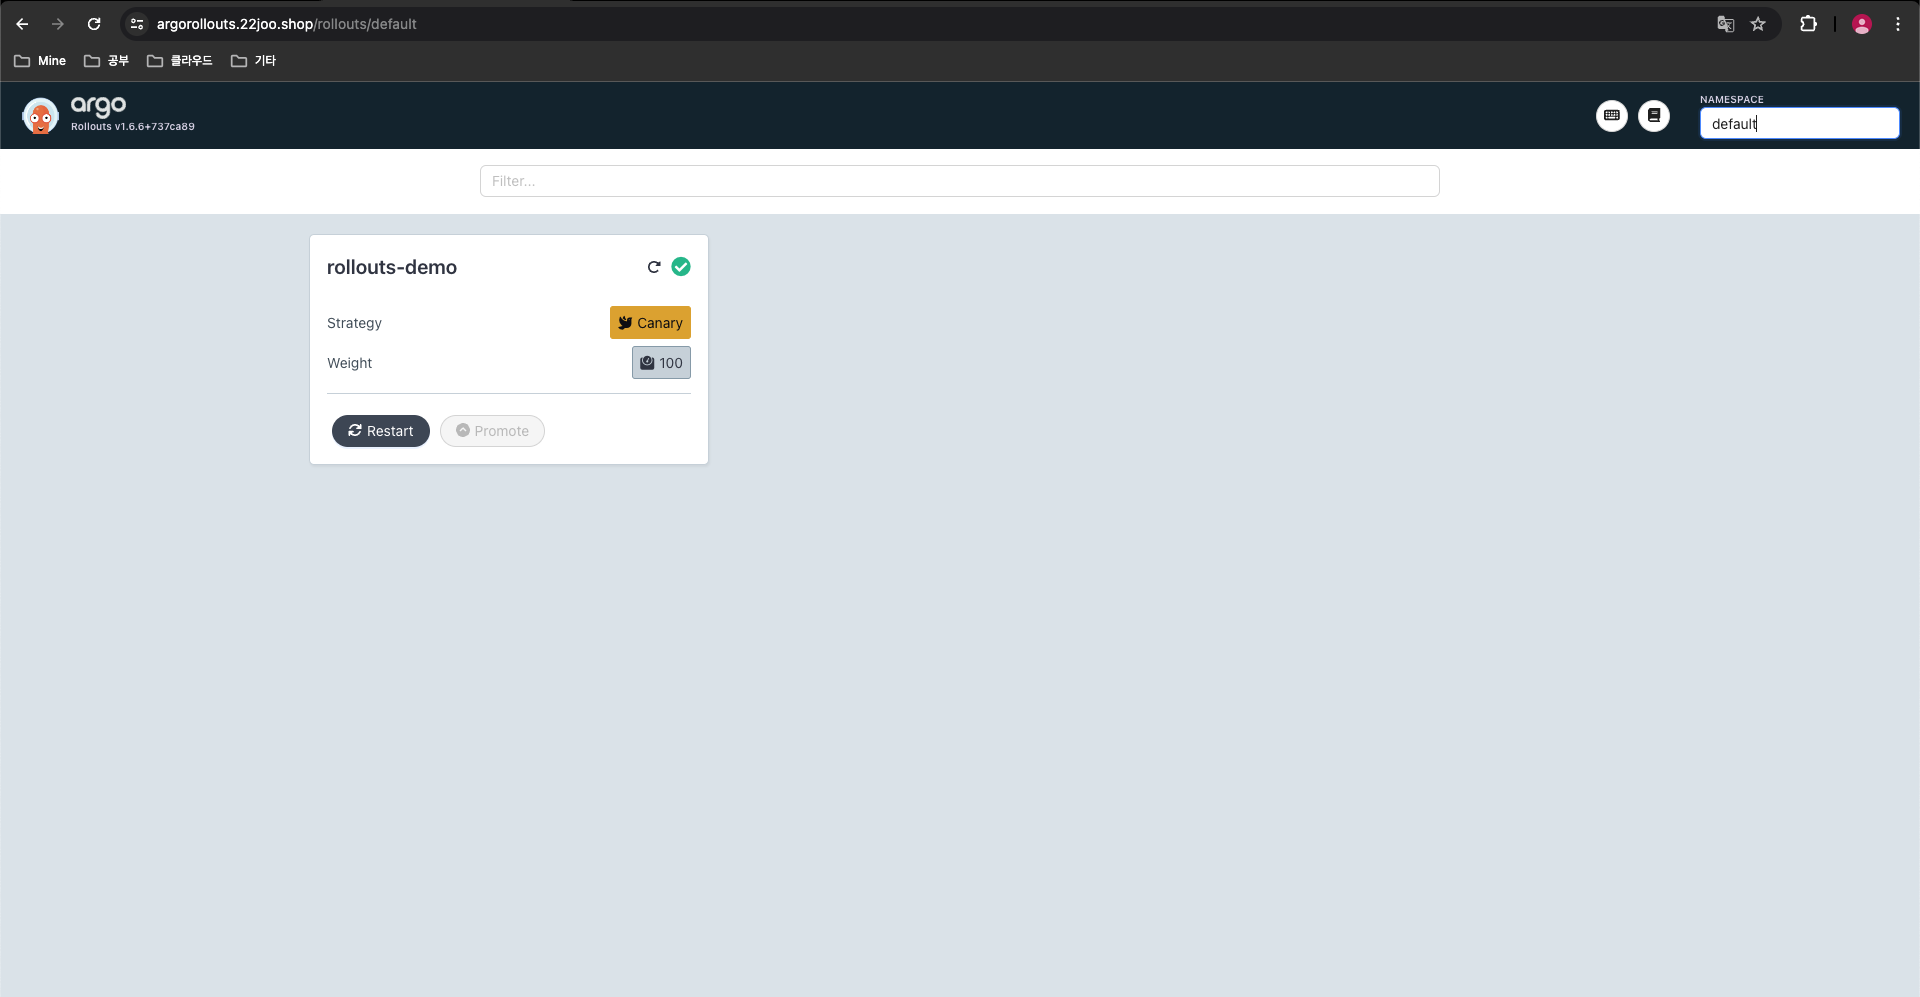Open browser extensions puzzle icon
Screen dimensions: 1920x997
pyautogui.click(x=1808, y=24)
